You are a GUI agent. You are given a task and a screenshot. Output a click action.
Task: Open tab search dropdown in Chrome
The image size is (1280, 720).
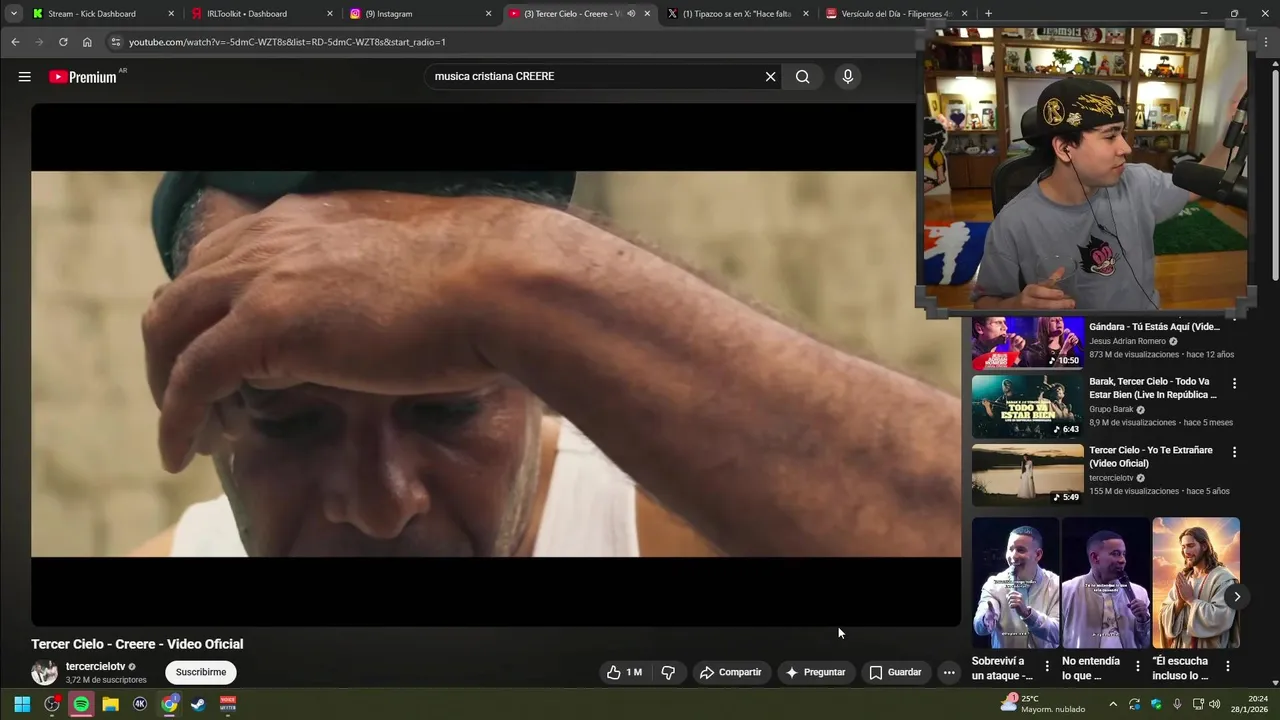(14, 14)
